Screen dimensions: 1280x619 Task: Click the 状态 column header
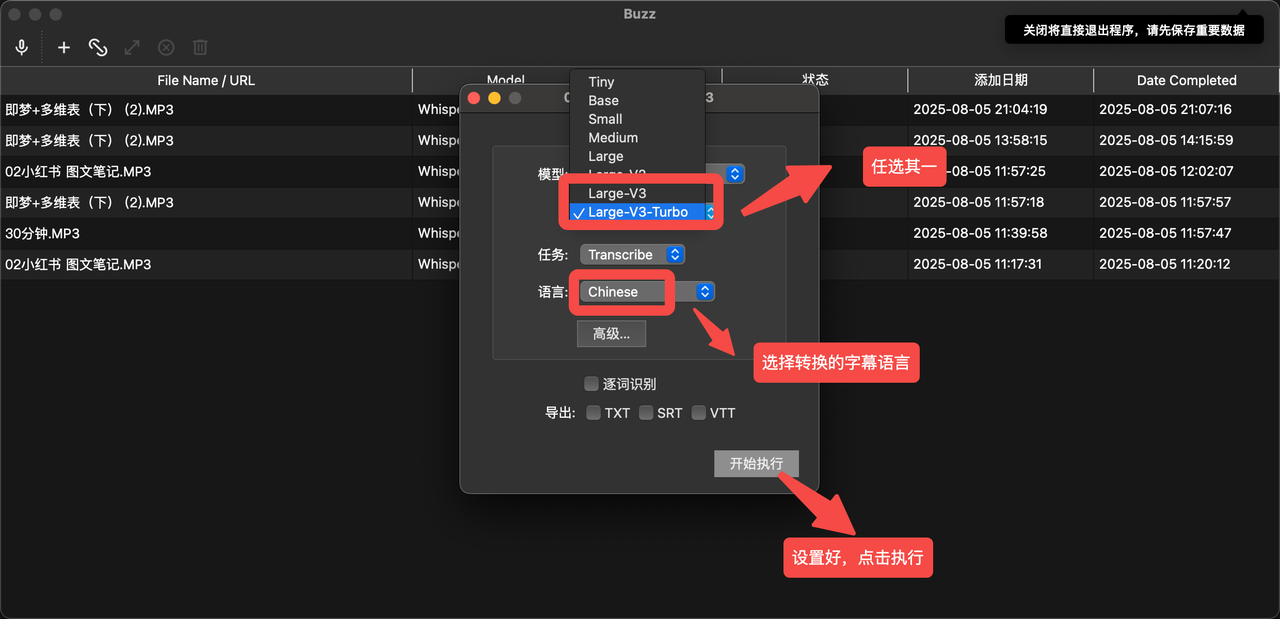pos(814,80)
